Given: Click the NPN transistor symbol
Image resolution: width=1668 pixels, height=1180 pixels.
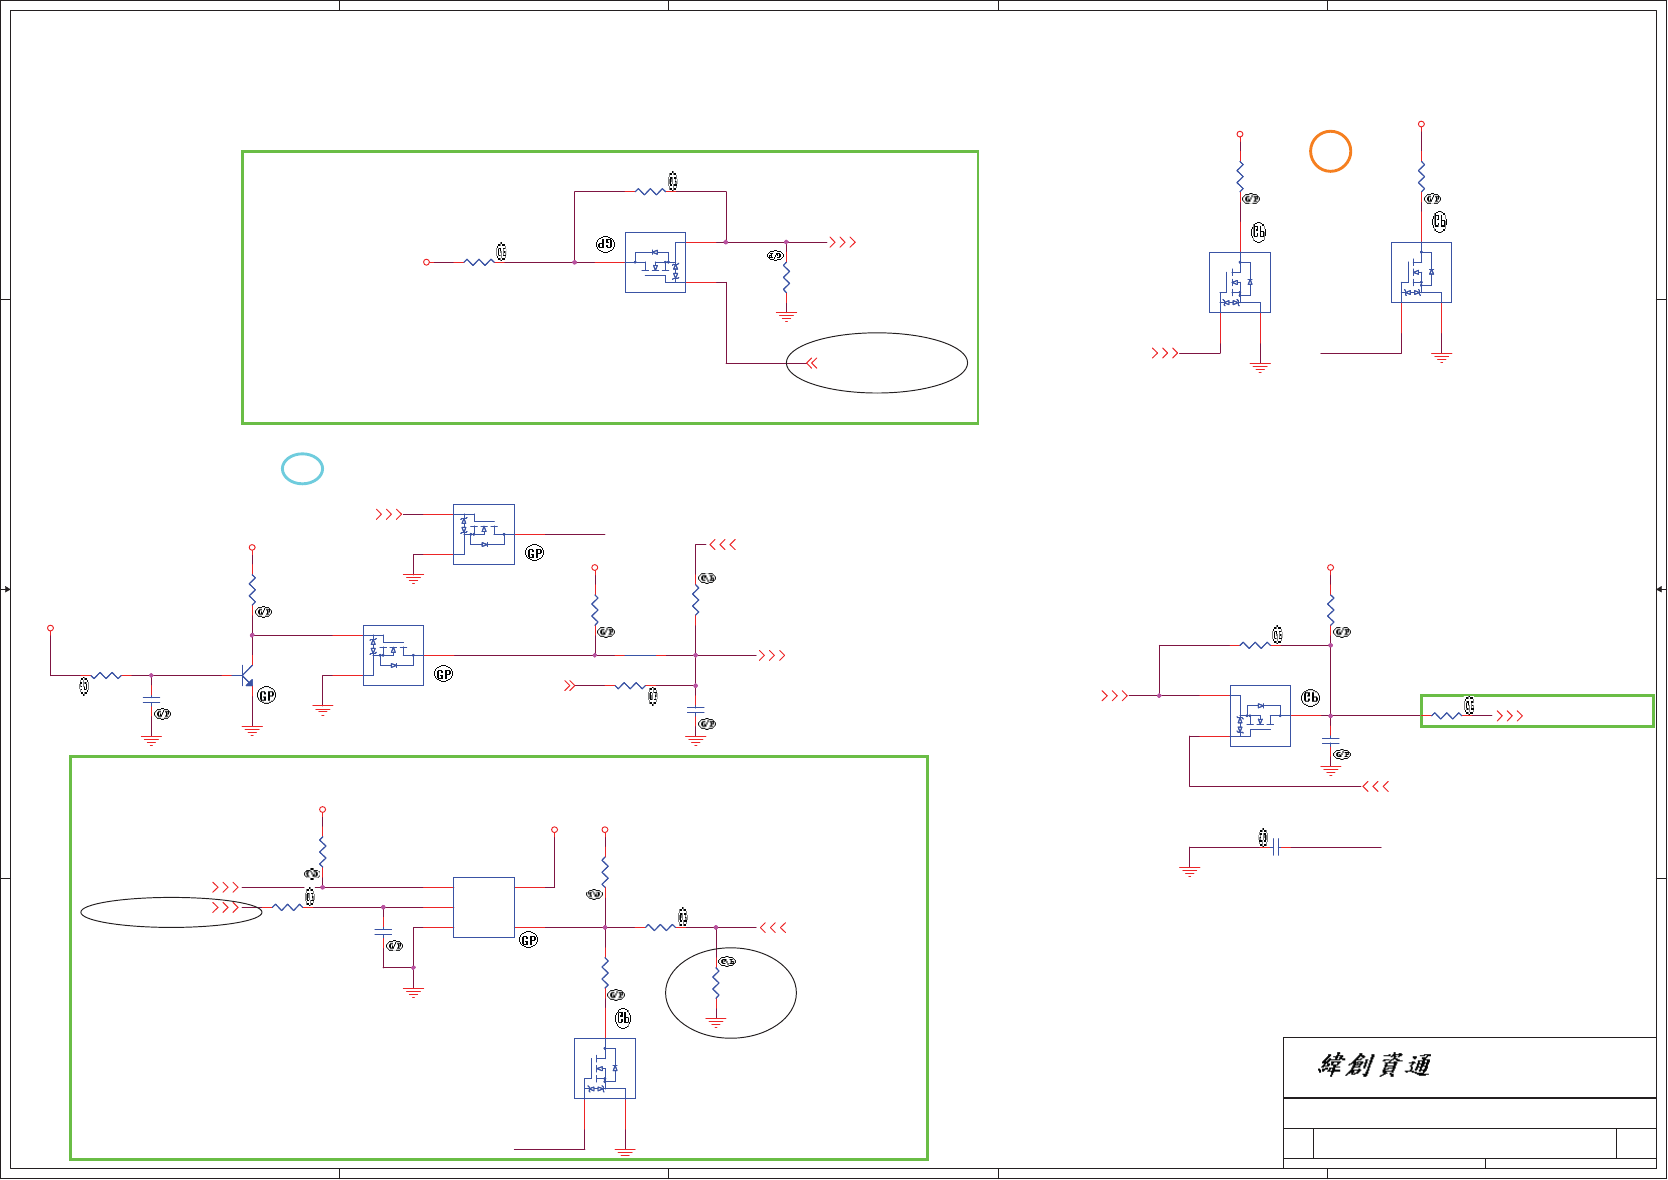Looking at the screenshot, I should 247,676.
